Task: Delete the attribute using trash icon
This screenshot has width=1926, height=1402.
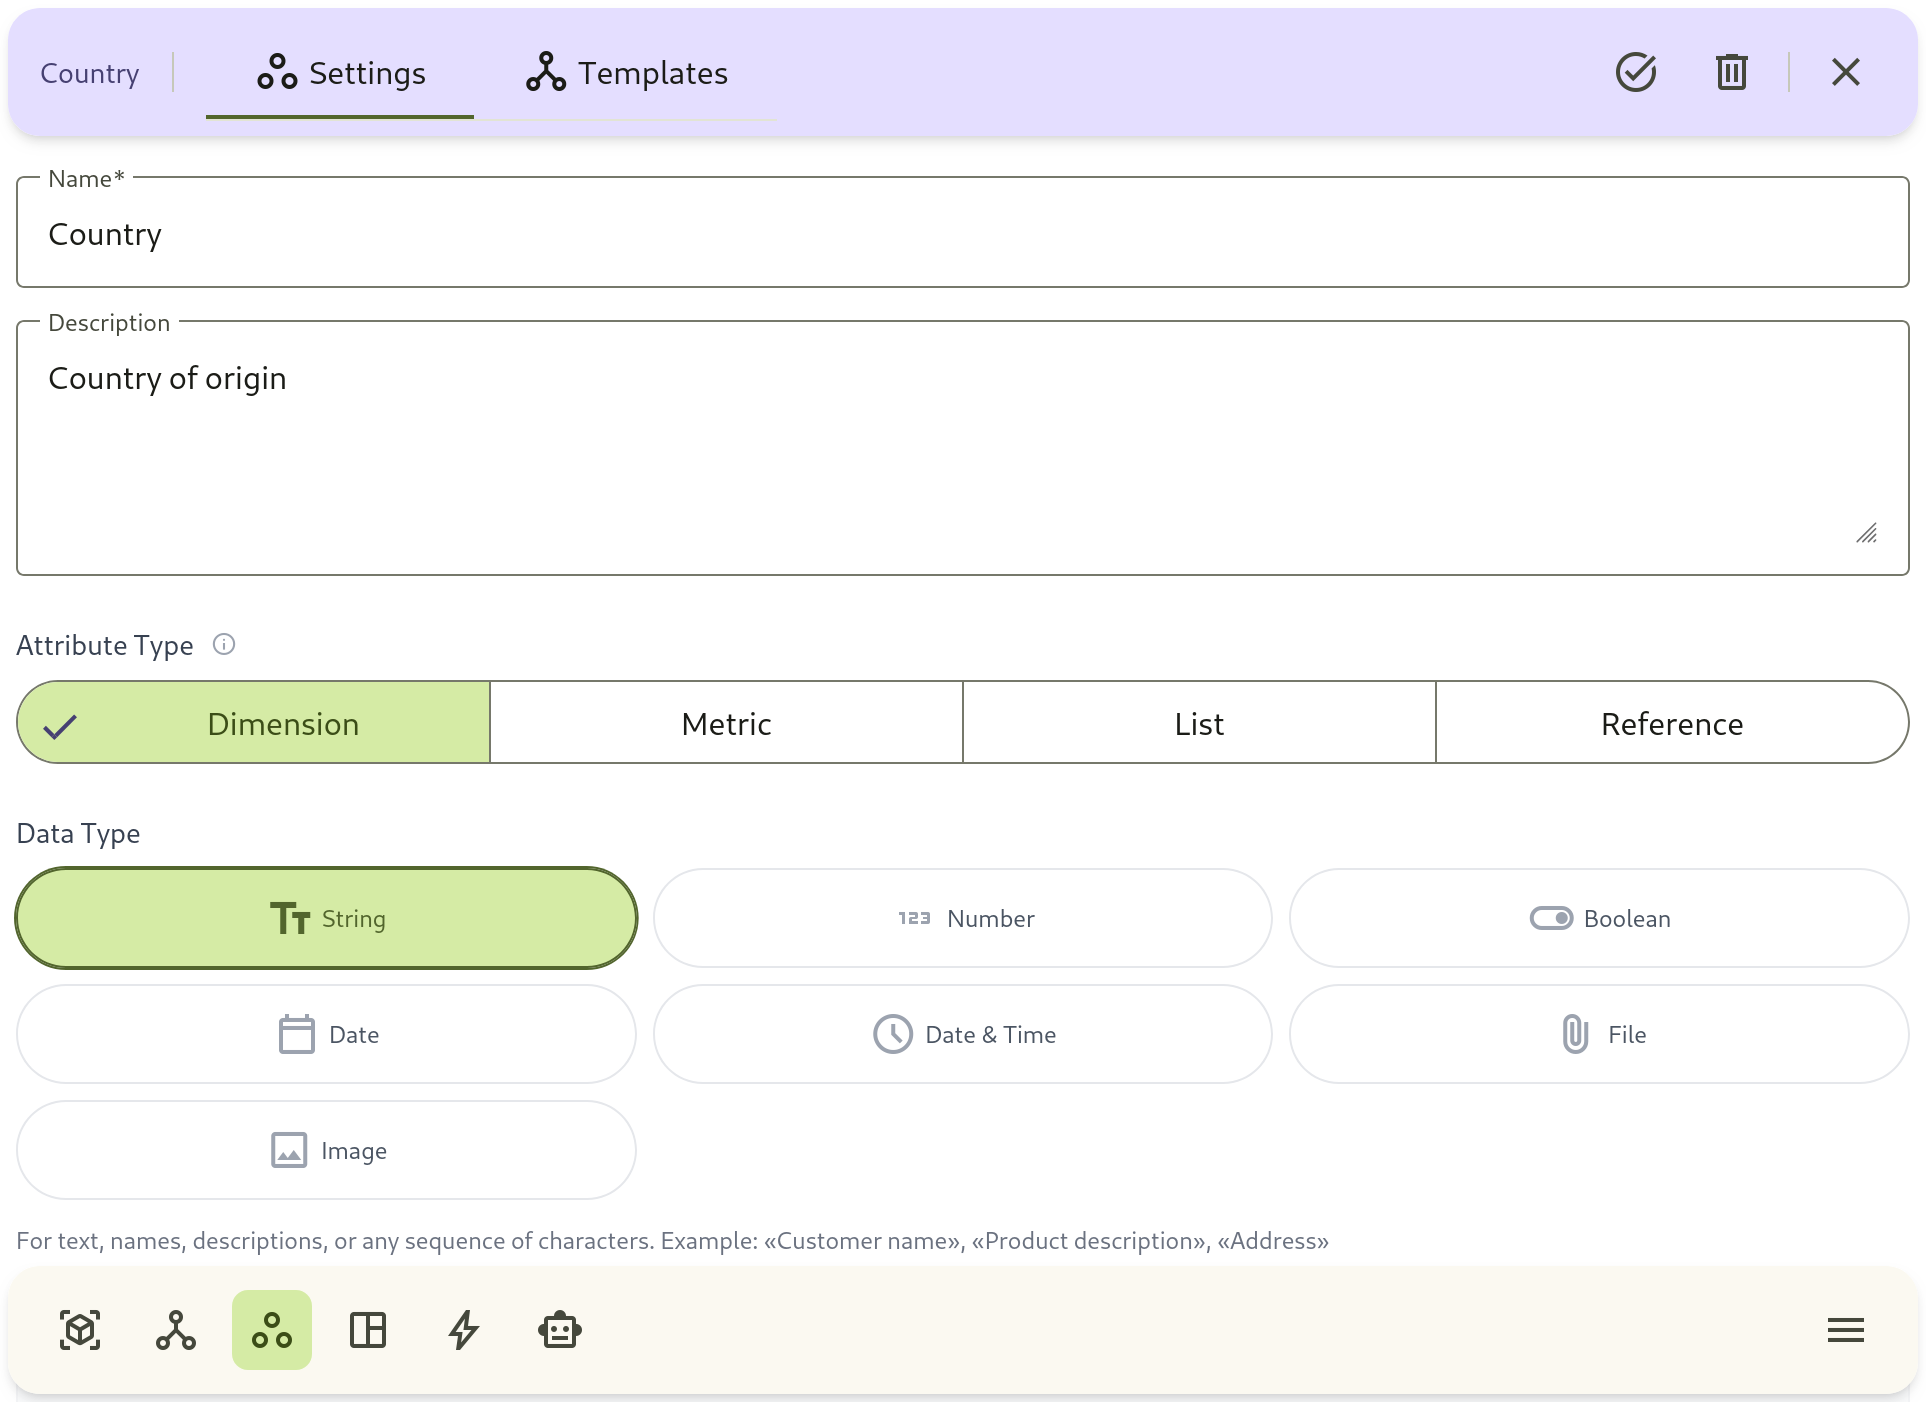Action: click(1731, 72)
